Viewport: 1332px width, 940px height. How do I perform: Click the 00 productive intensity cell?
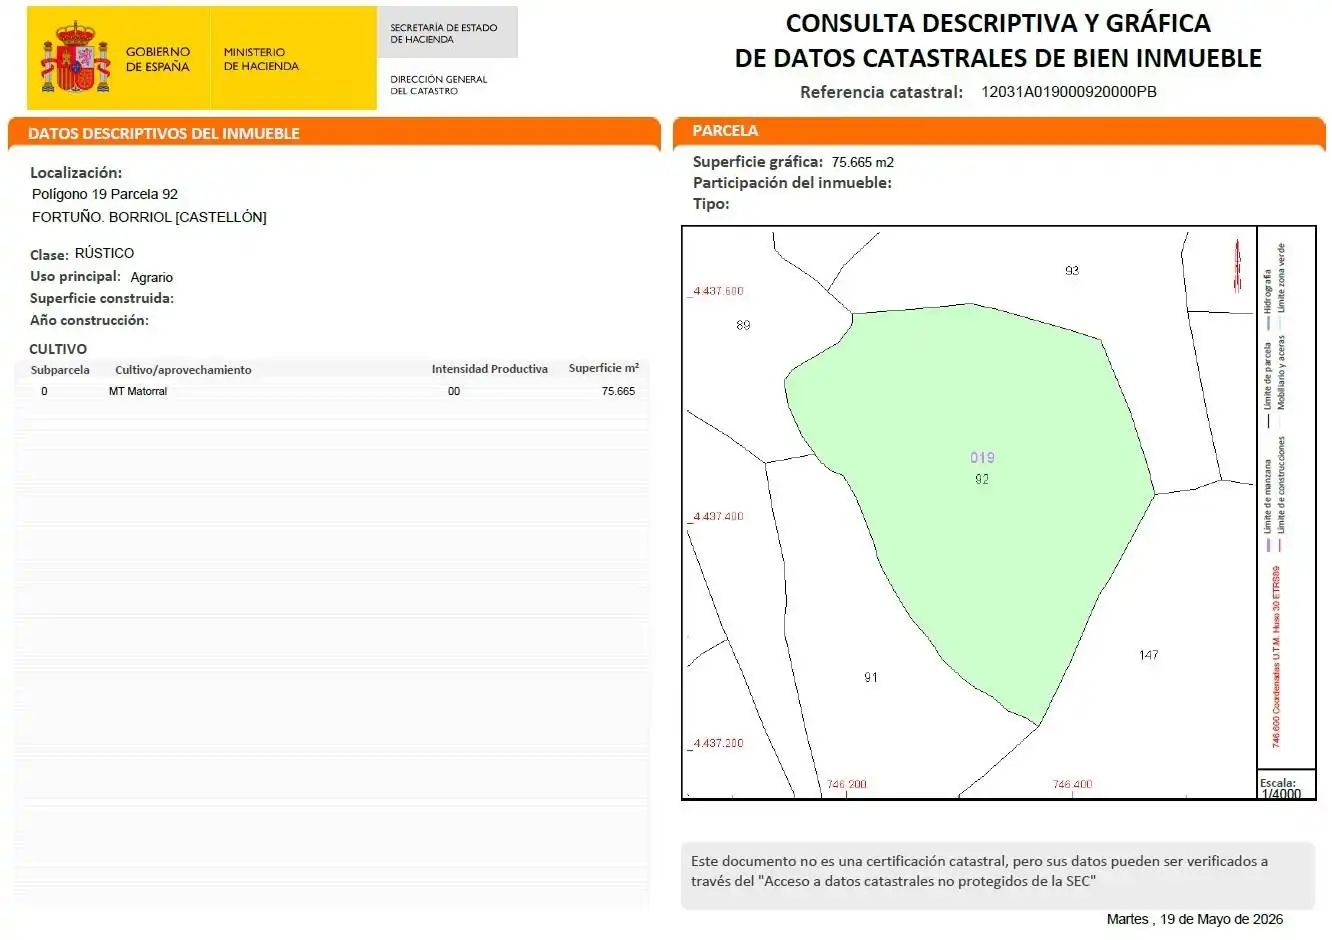[x=454, y=391]
